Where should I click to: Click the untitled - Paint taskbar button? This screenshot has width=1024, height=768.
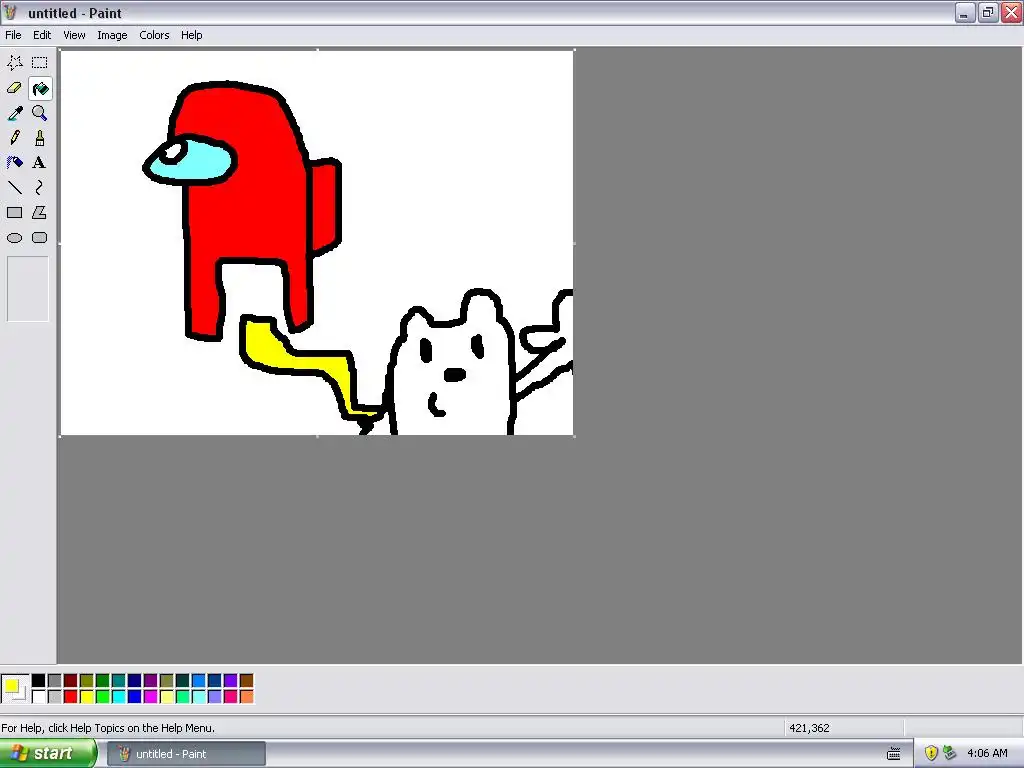pos(187,754)
